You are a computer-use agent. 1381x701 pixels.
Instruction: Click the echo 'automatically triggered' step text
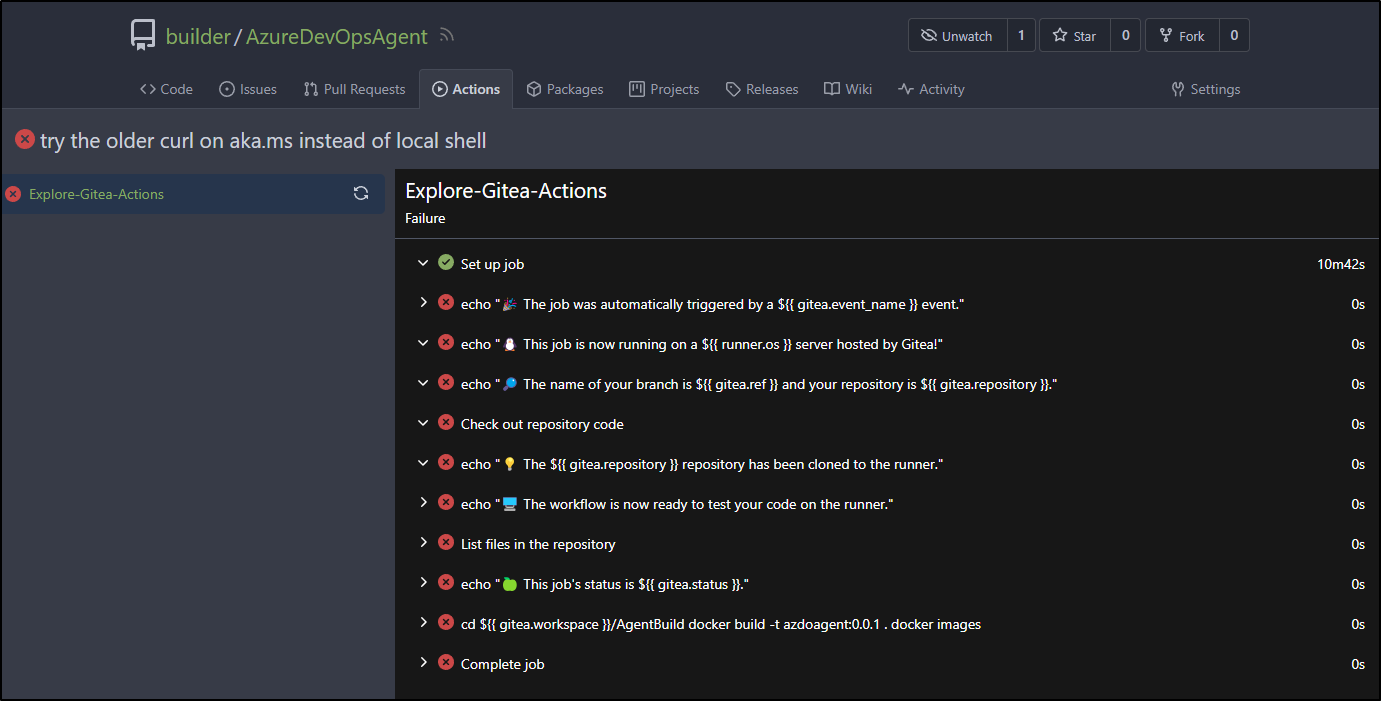click(712, 304)
